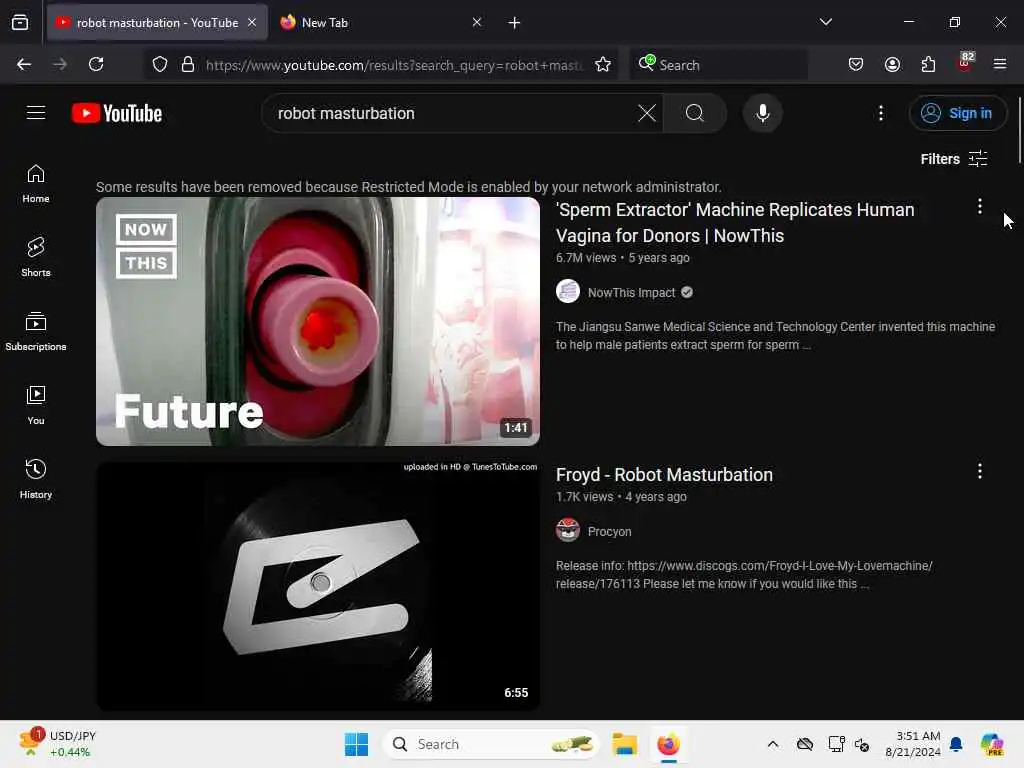
Task: Open Save to Pocket button
Action: click(x=856, y=64)
